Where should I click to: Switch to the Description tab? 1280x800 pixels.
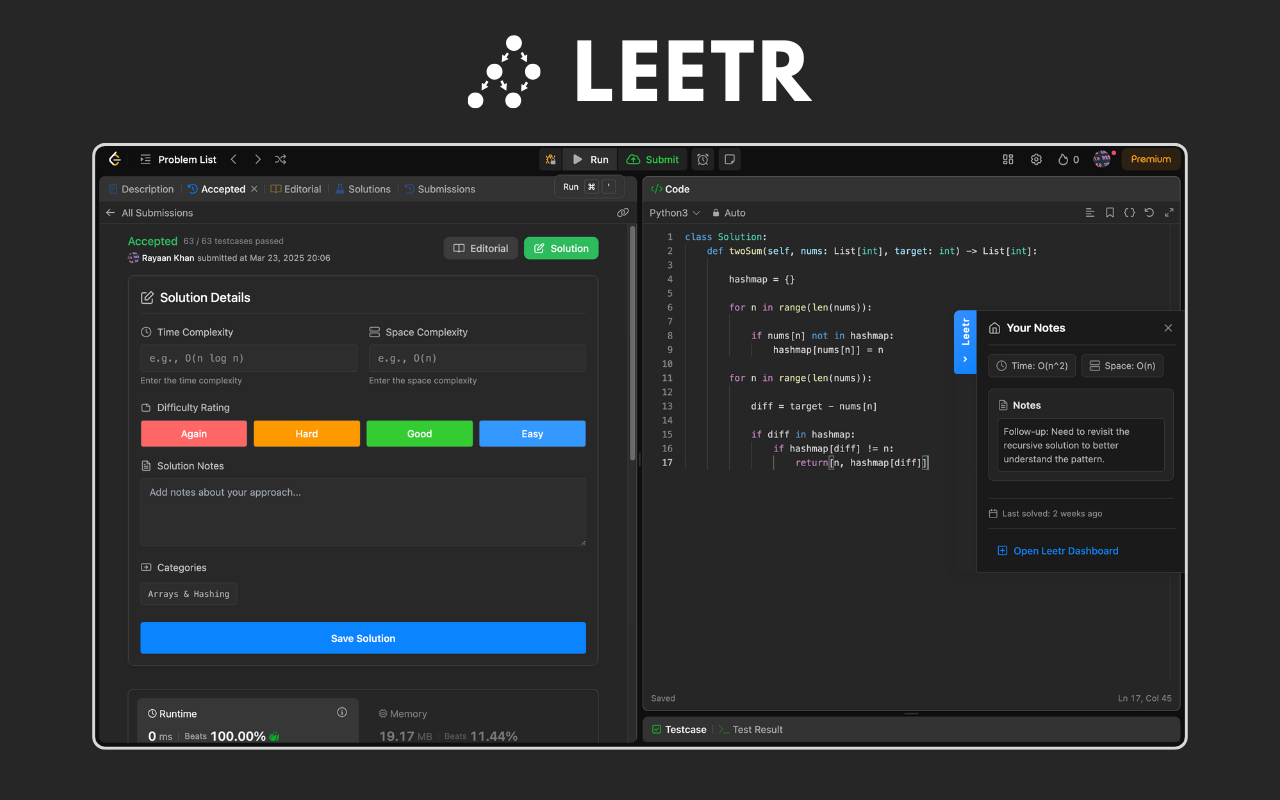(141, 189)
